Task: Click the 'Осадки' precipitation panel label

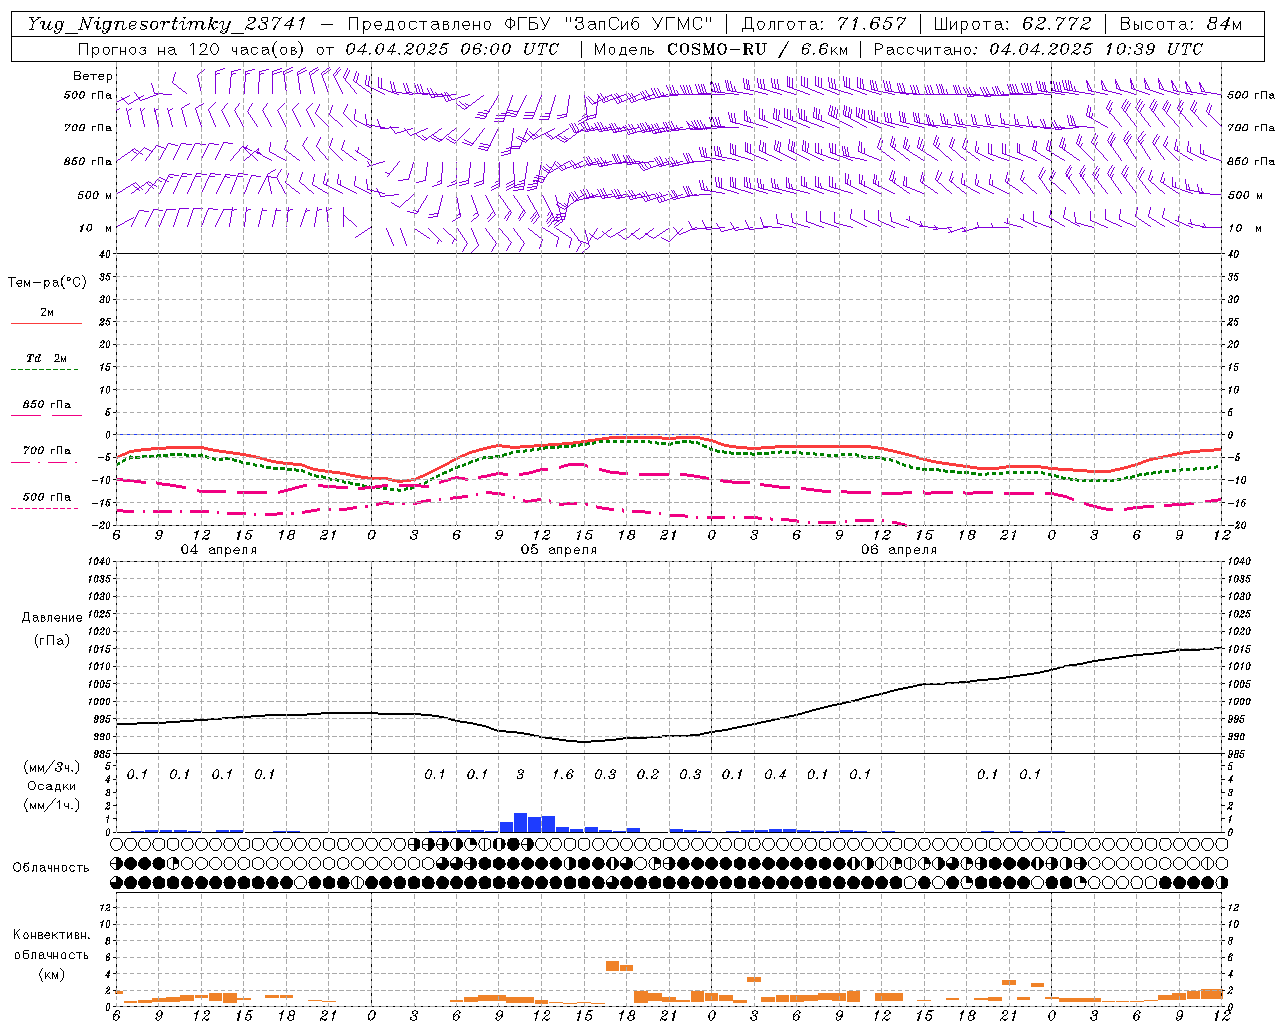Action: [52, 786]
